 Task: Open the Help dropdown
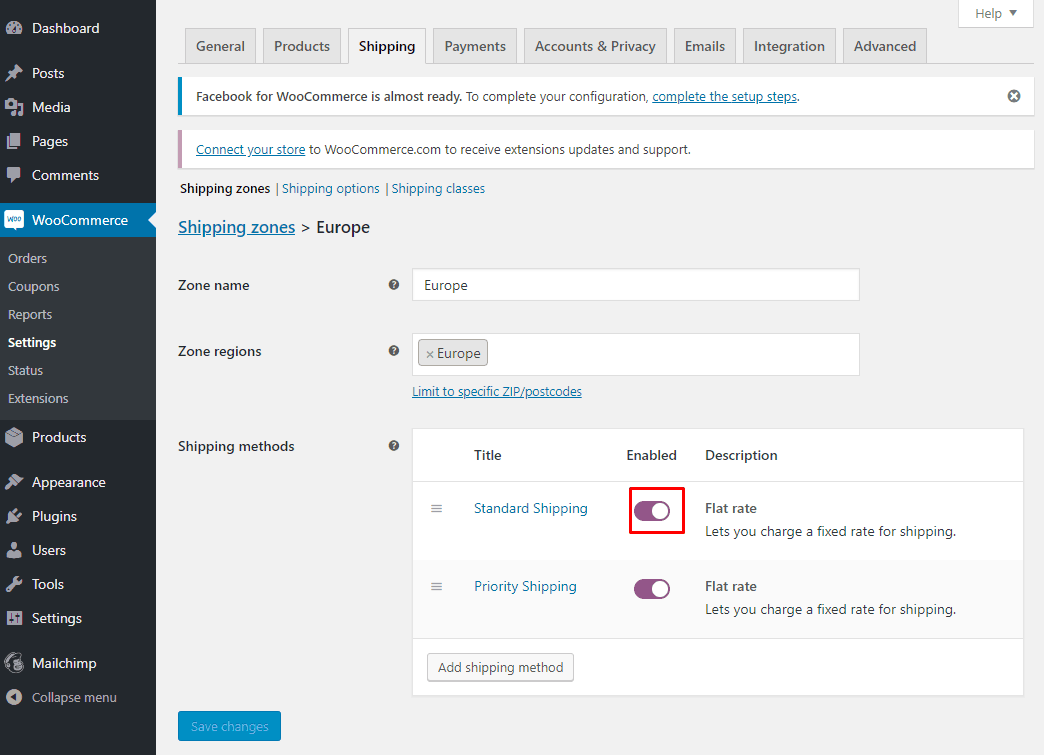995,13
